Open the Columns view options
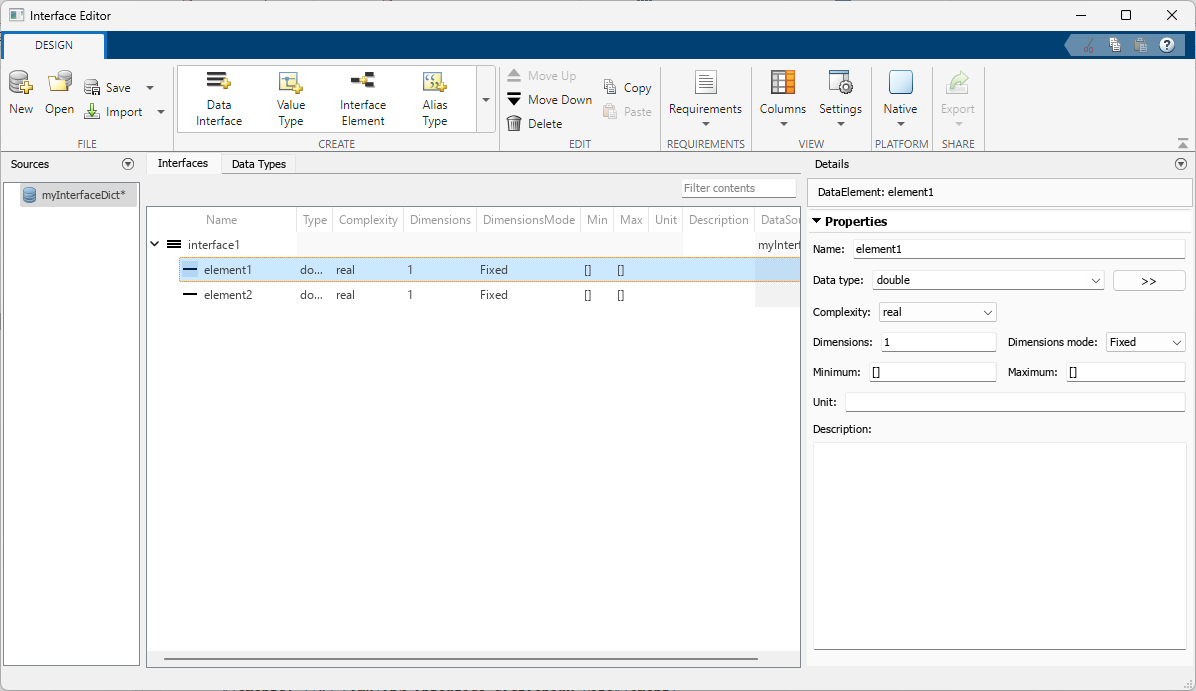1196x691 pixels. click(782, 97)
